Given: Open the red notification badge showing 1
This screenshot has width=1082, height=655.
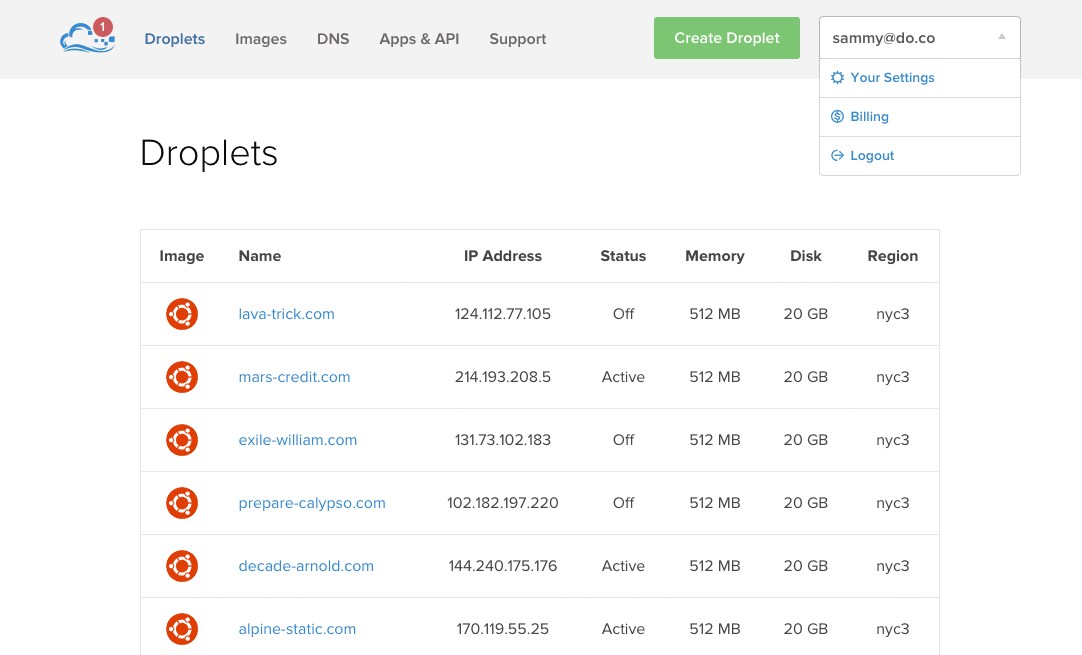Looking at the screenshot, I should [x=103, y=27].
